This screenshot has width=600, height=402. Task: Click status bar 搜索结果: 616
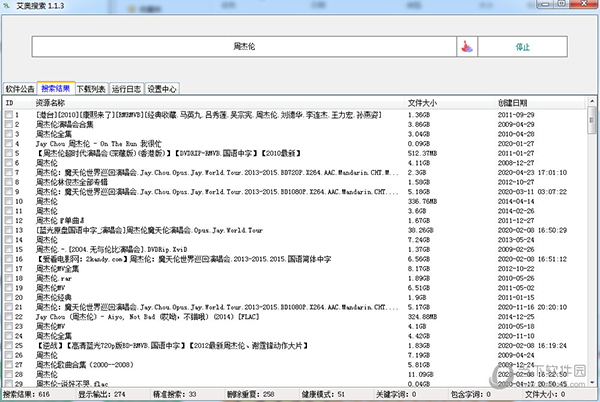click(x=26, y=394)
